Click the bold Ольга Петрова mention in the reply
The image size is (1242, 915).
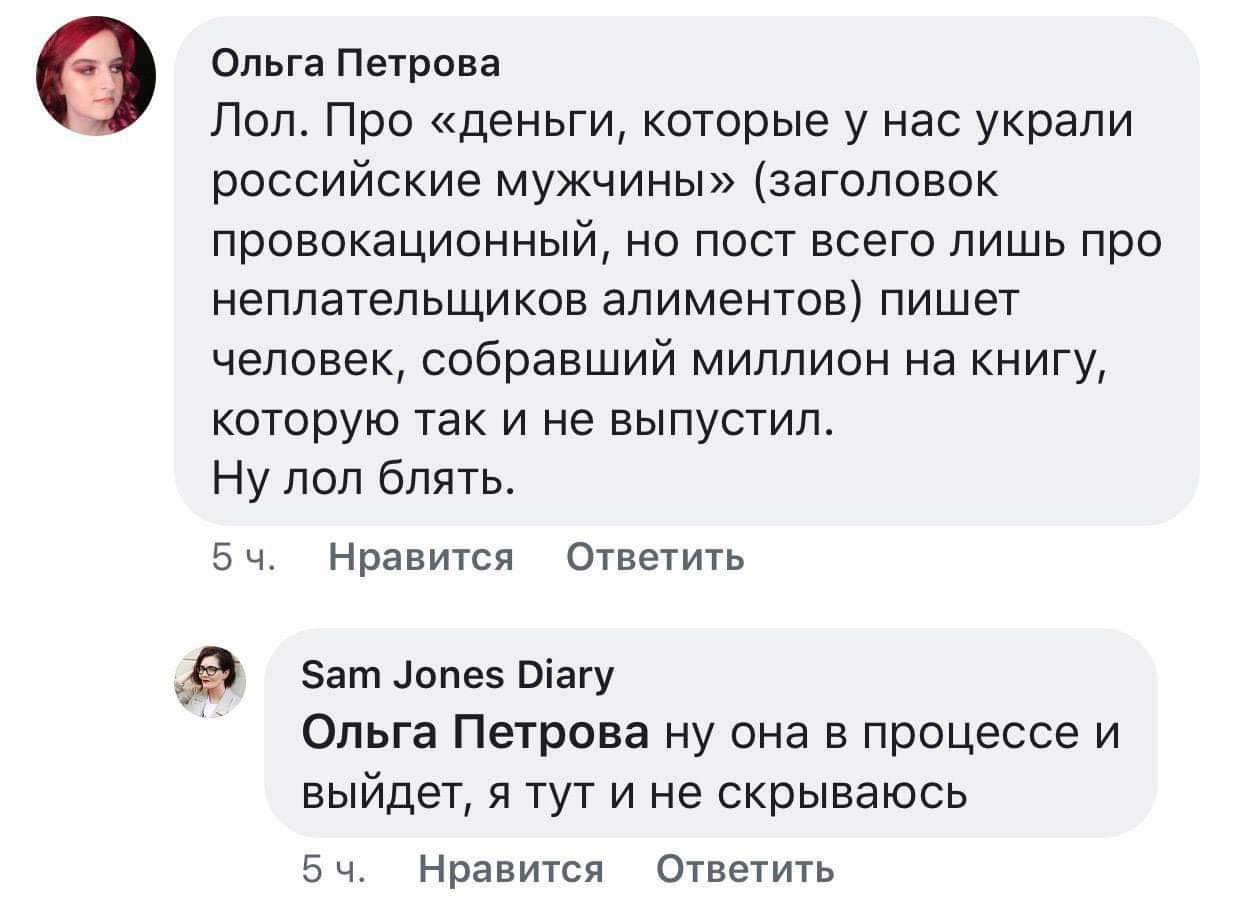click(475, 736)
